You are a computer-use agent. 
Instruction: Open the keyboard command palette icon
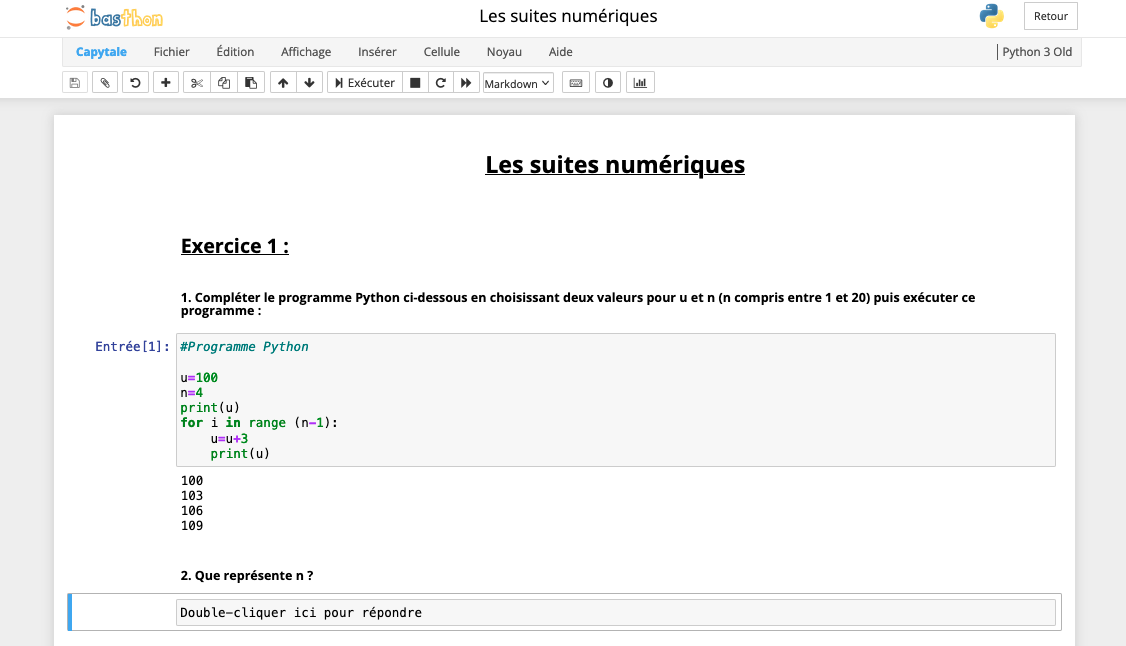tap(576, 83)
